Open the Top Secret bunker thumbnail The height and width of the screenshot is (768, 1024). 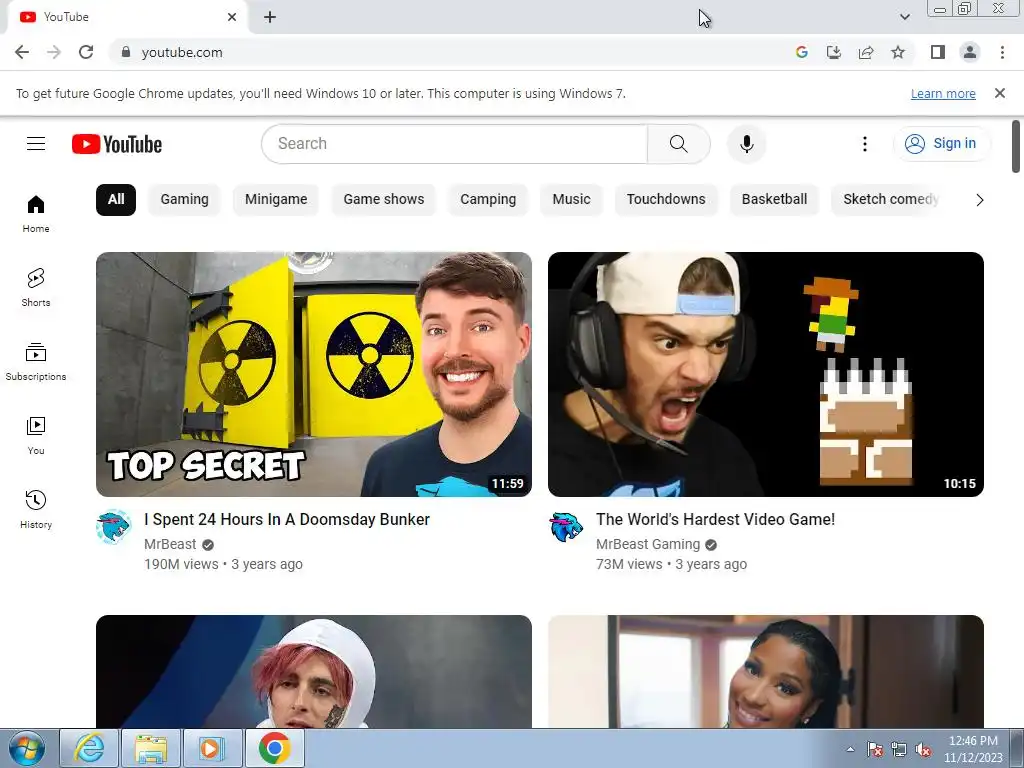(x=313, y=374)
